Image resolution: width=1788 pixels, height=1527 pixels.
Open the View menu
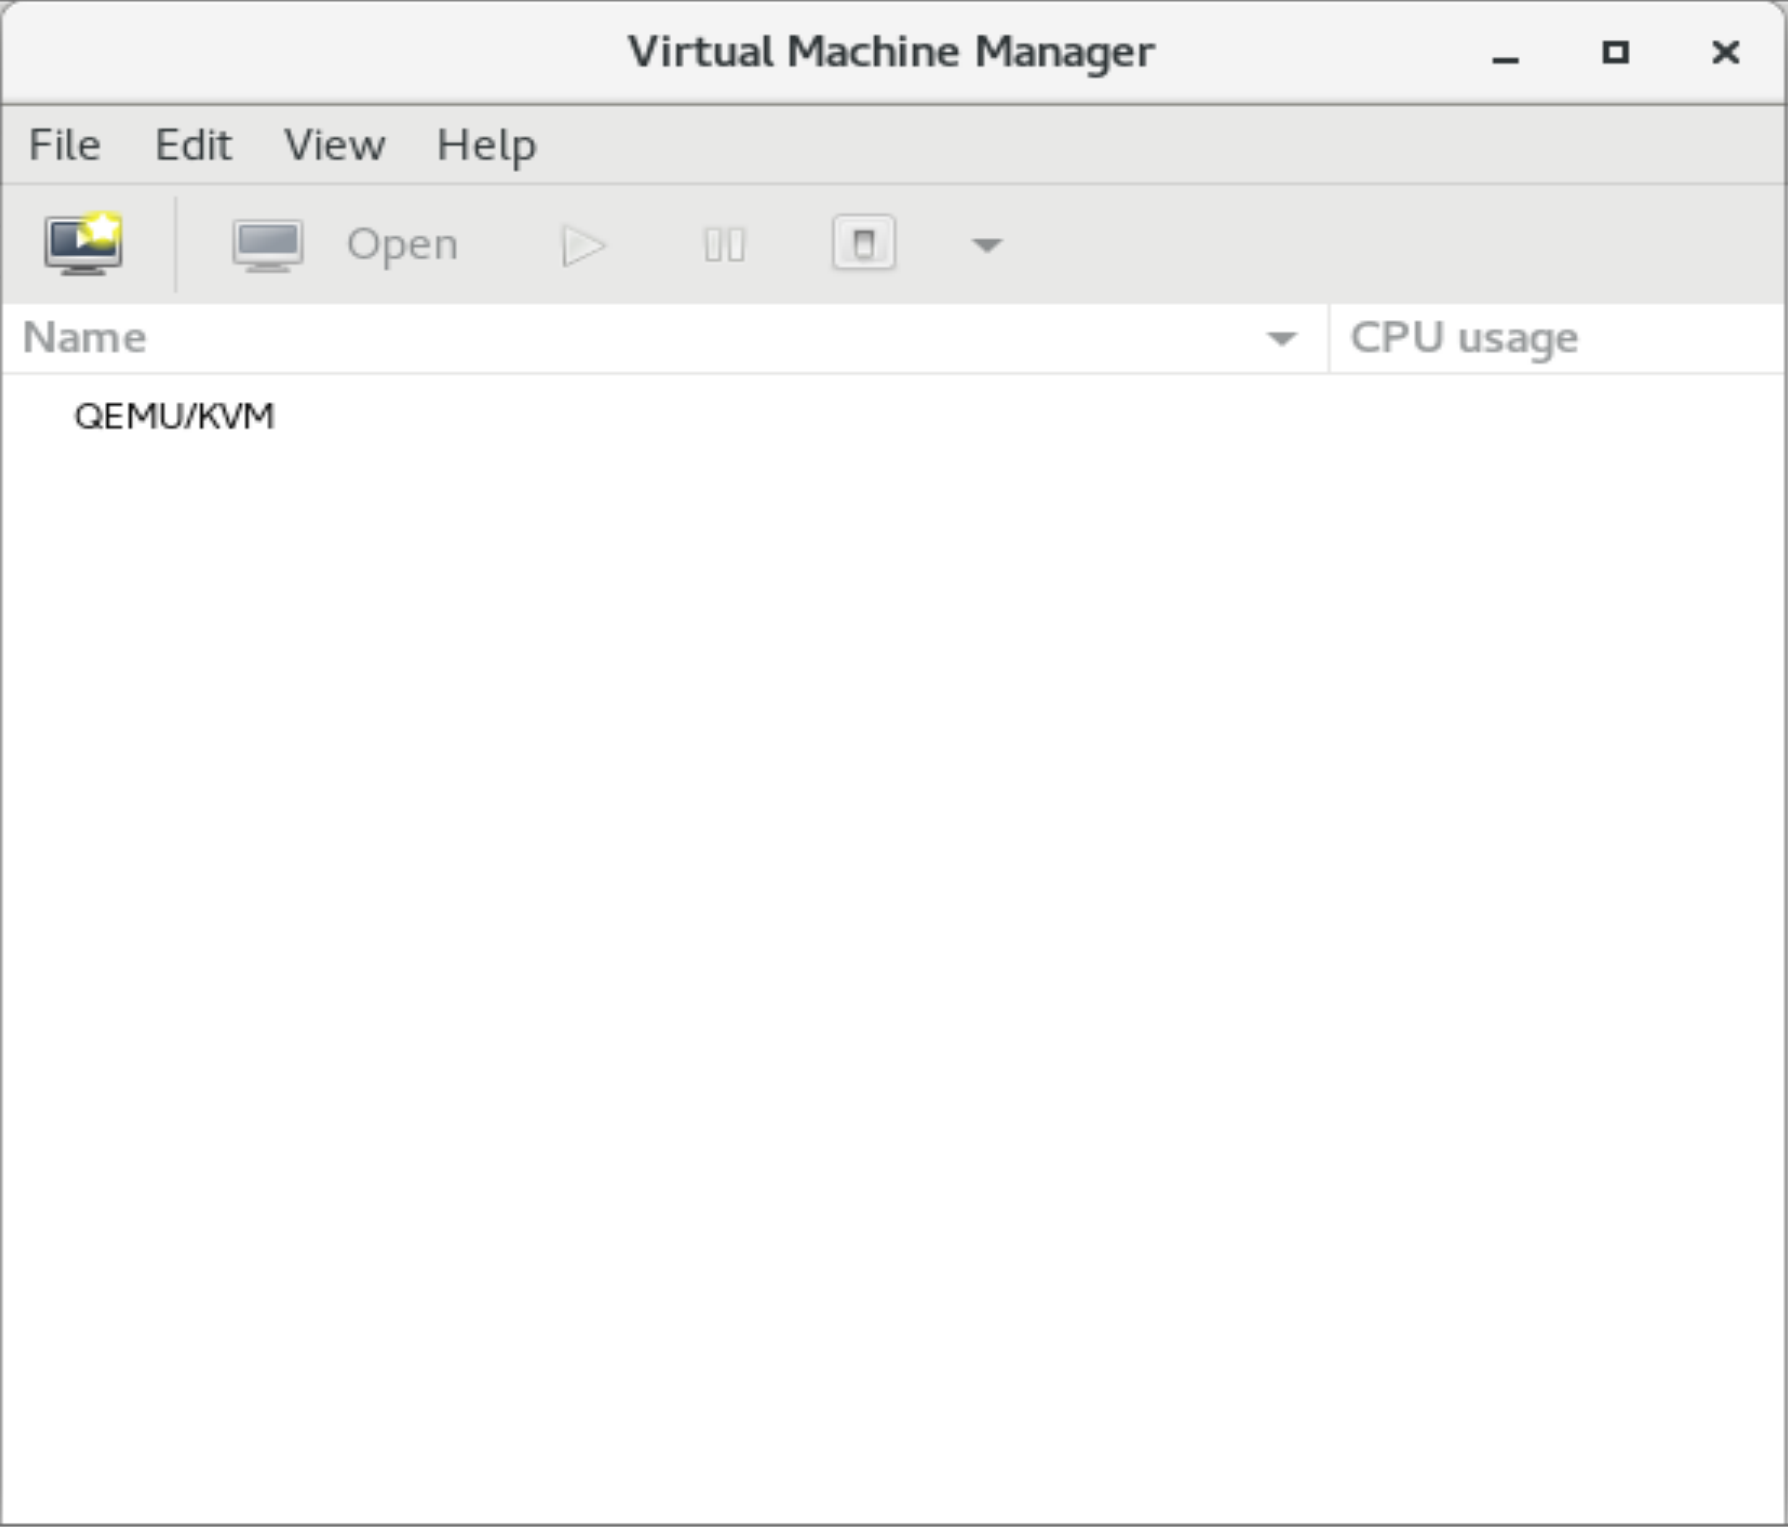pos(334,145)
